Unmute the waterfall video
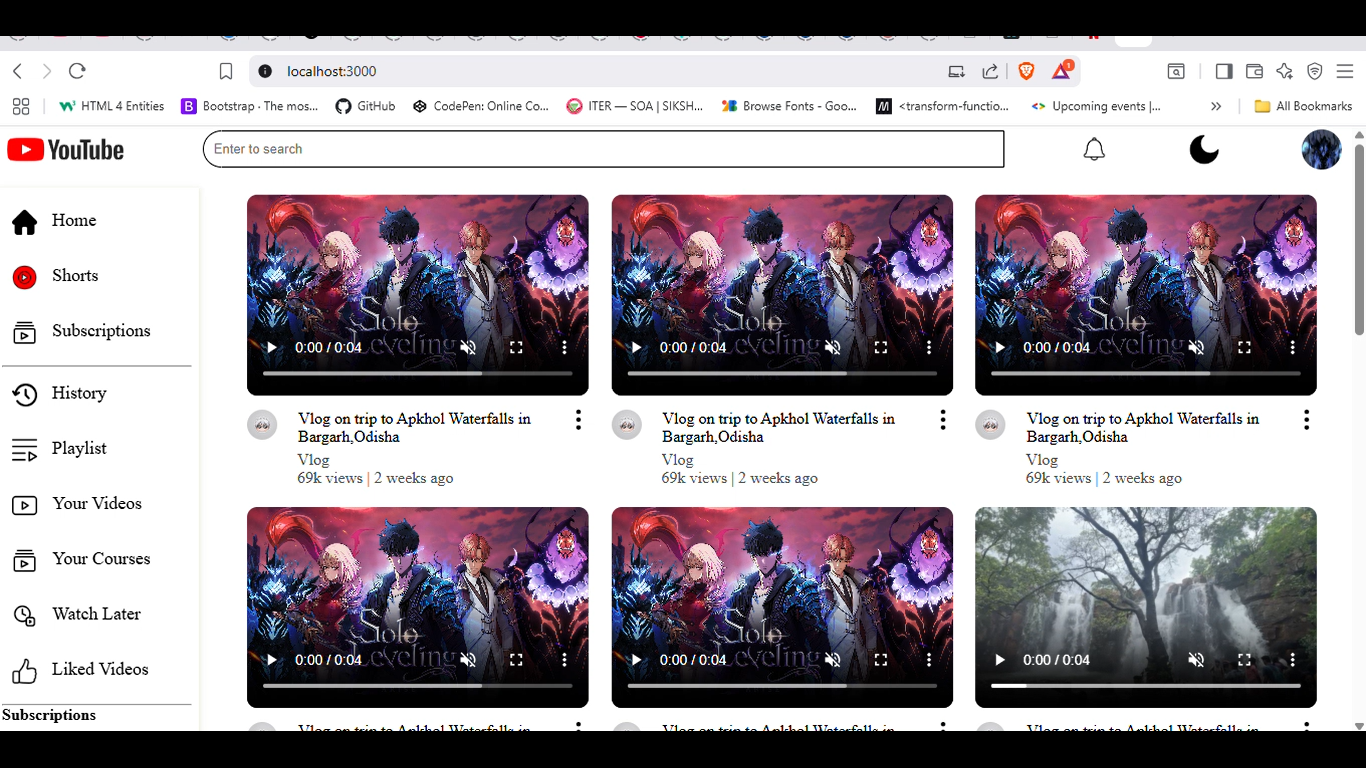This screenshot has height=768, width=1366. point(1196,660)
